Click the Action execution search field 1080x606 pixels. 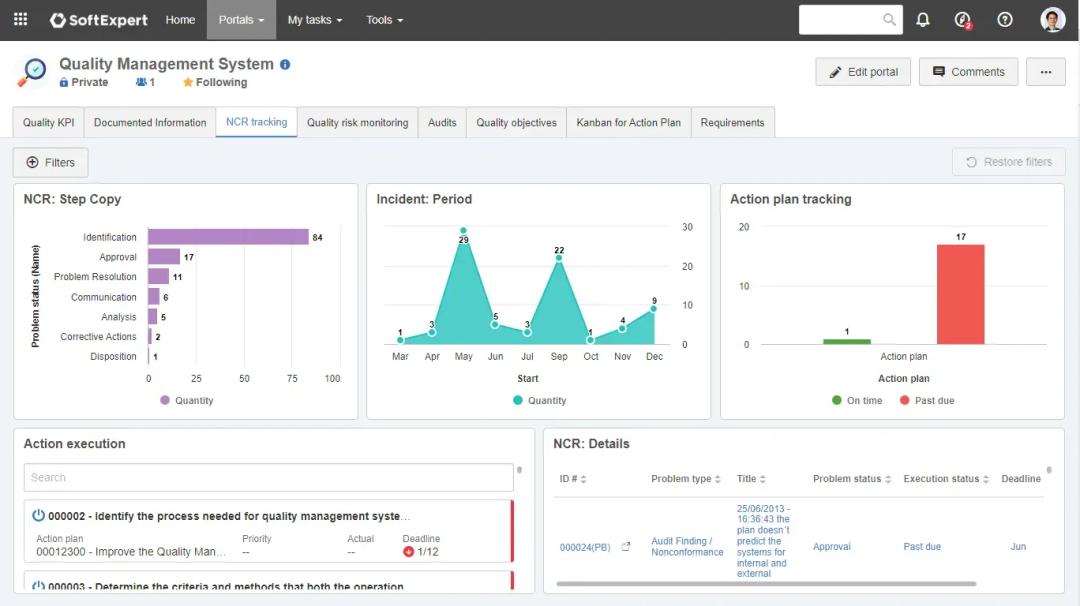[x=268, y=478]
